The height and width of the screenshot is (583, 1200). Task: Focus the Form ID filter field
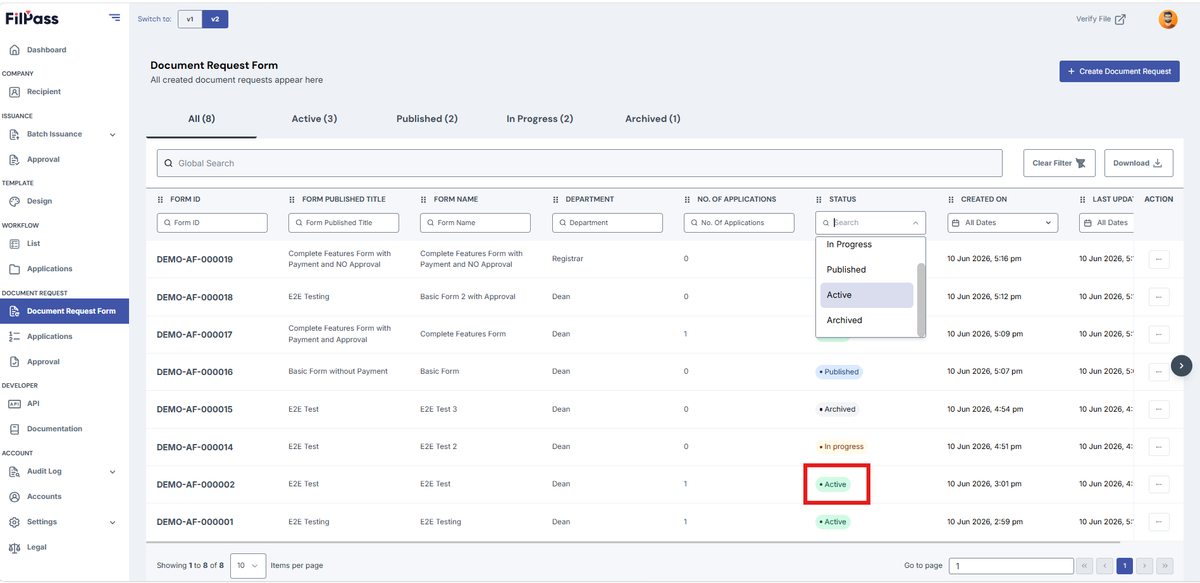pyautogui.click(x=212, y=223)
